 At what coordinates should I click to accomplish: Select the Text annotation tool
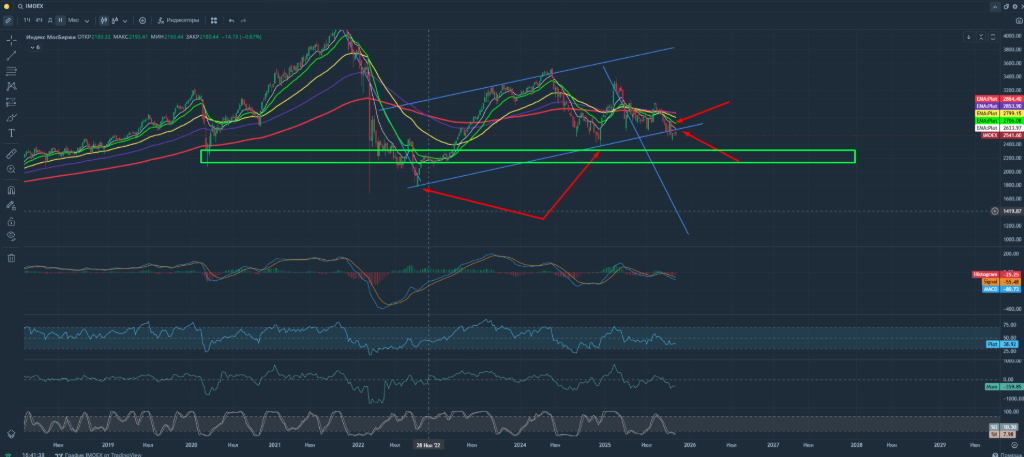click(x=11, y=132)
